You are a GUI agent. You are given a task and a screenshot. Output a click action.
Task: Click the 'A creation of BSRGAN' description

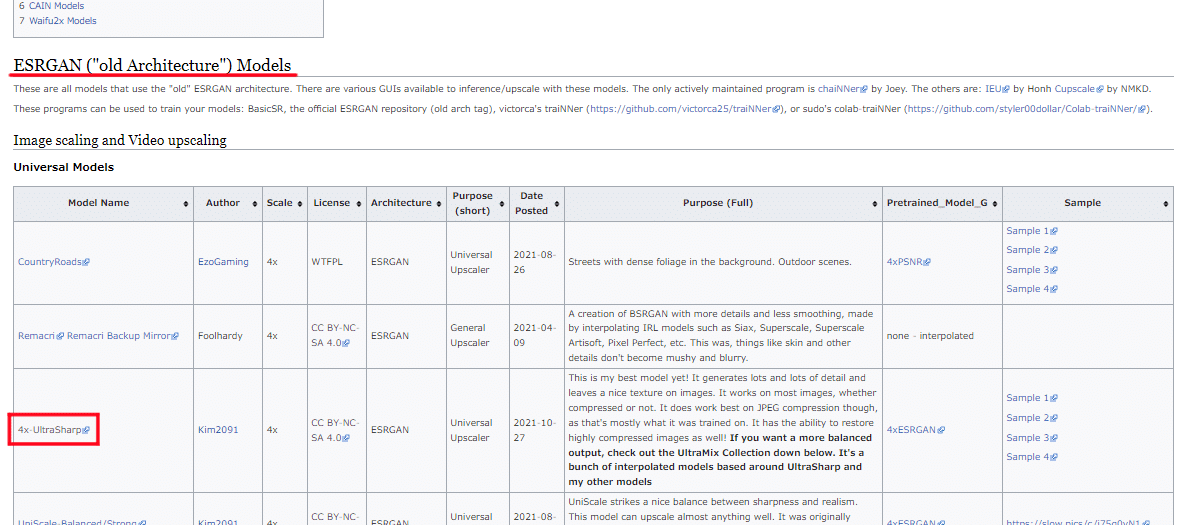pyautogui.click(x=721, y=336)
